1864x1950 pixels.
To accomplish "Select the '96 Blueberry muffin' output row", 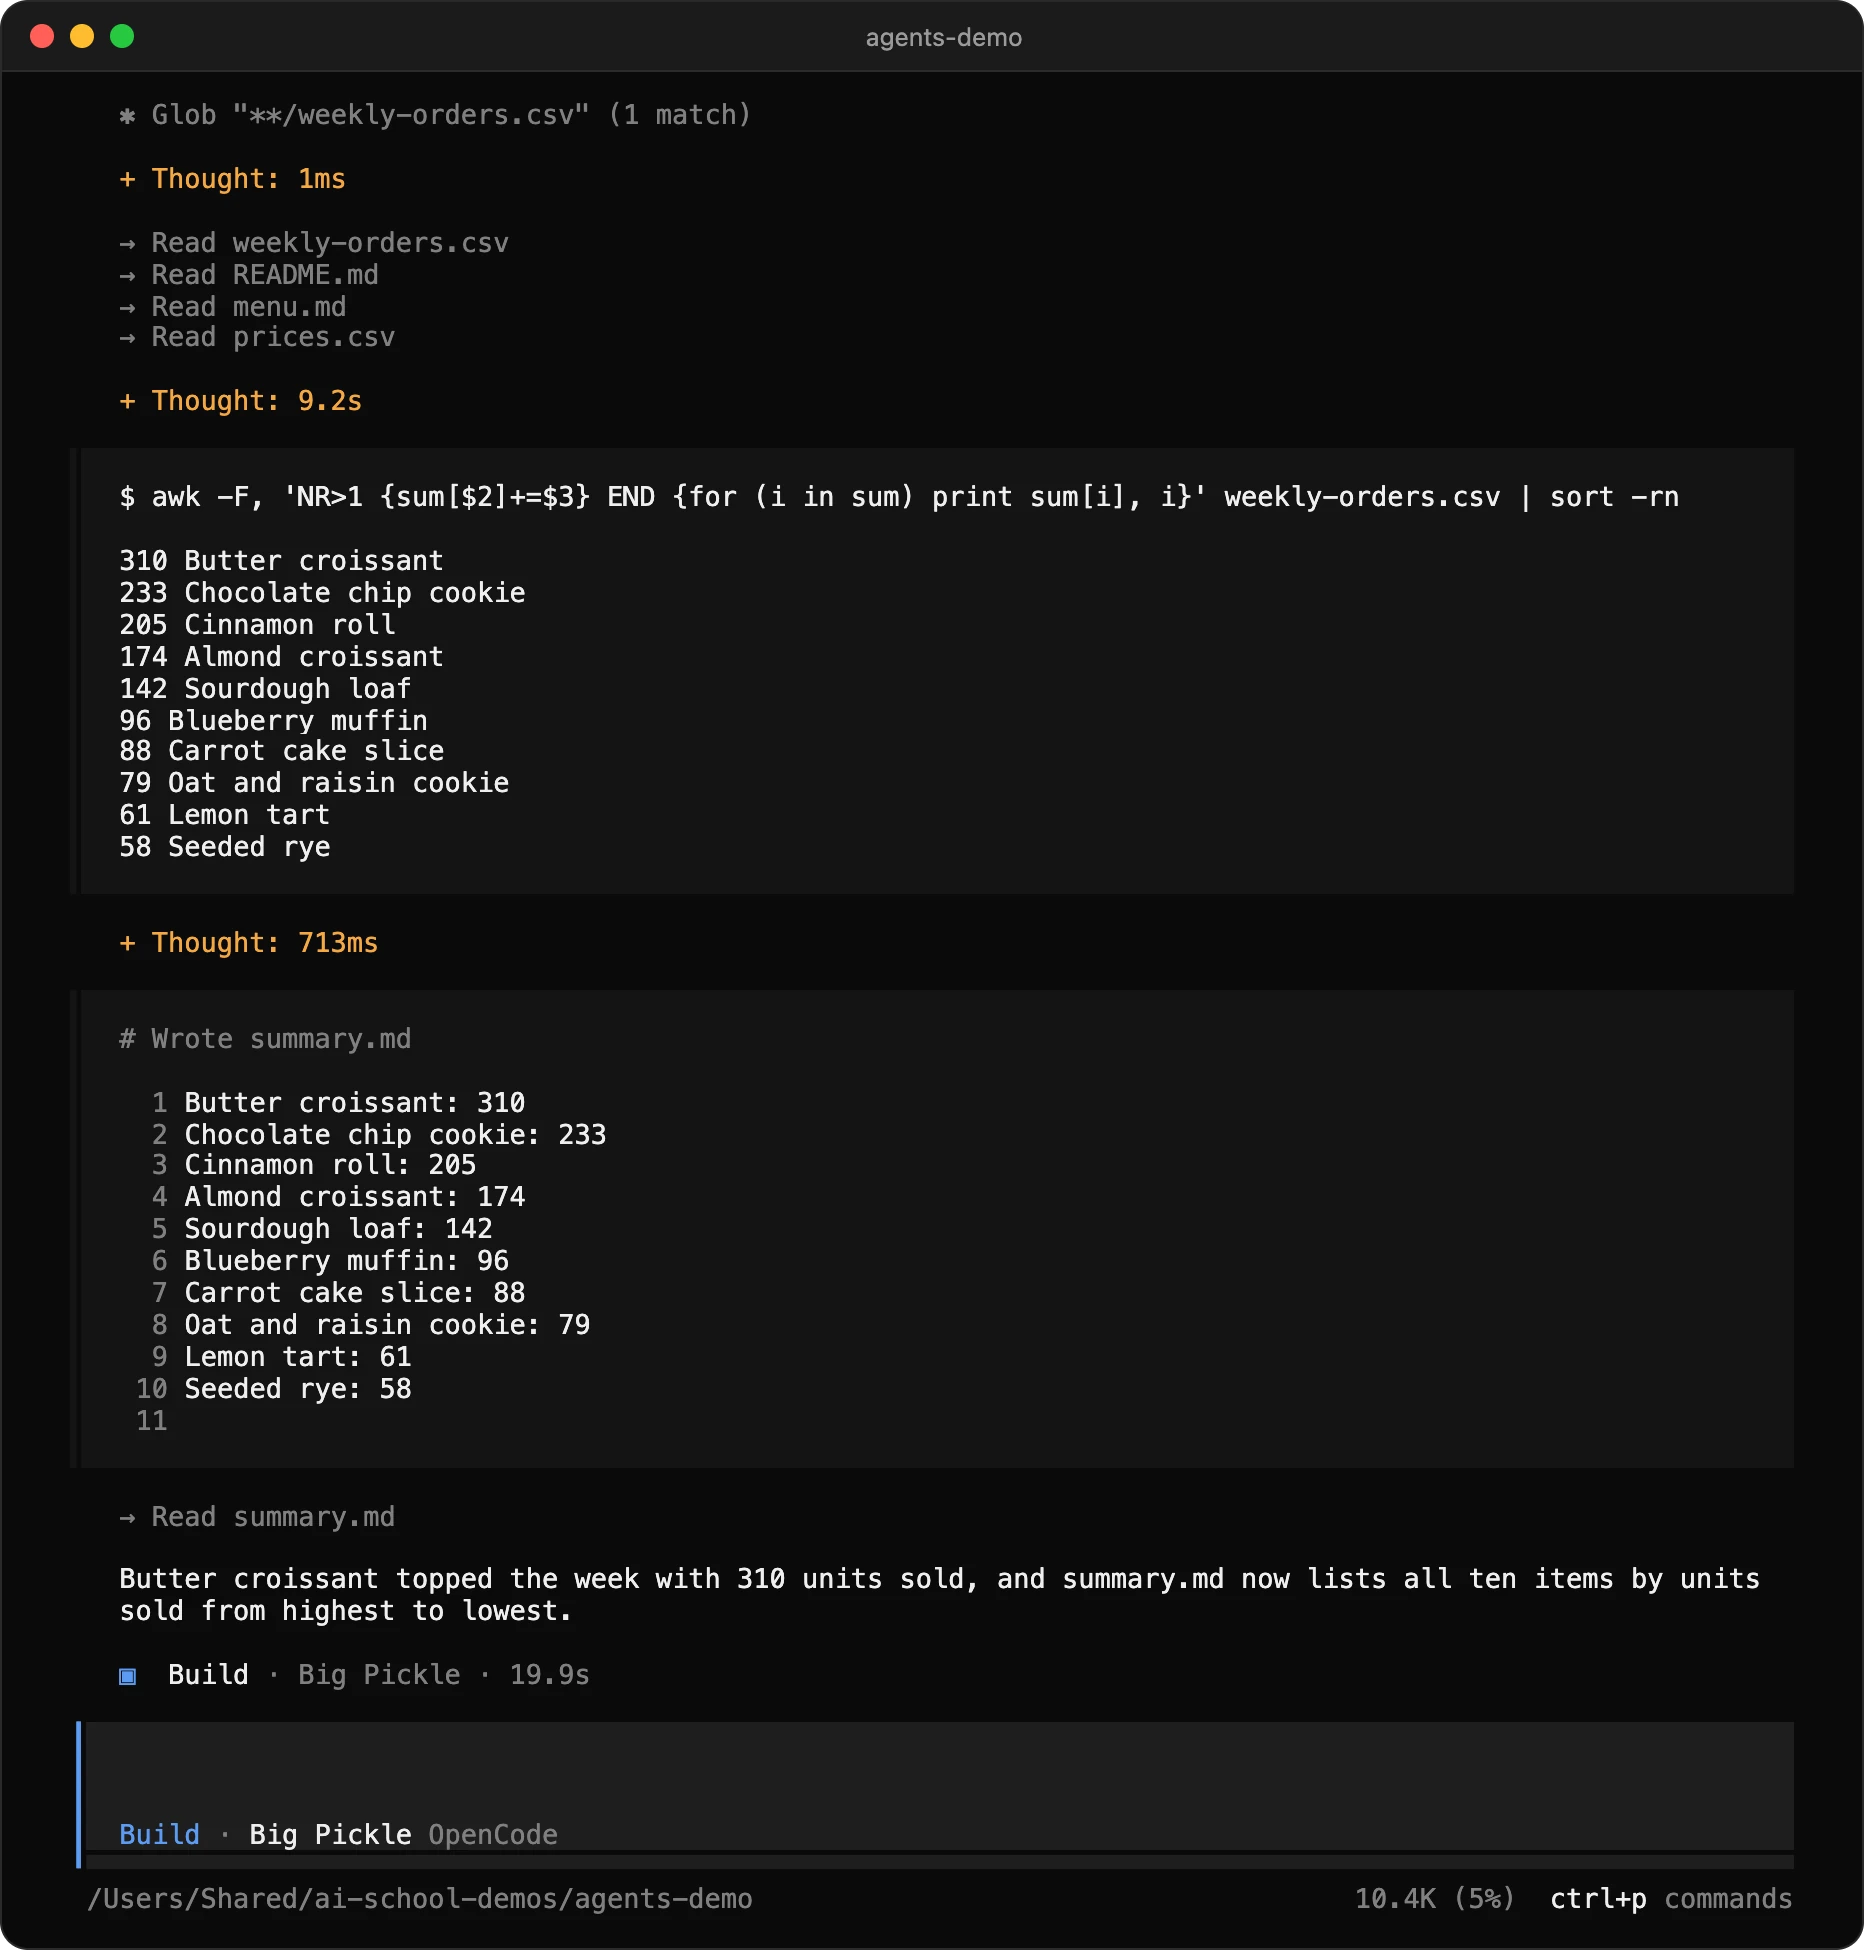I will [x=273, y=721].
